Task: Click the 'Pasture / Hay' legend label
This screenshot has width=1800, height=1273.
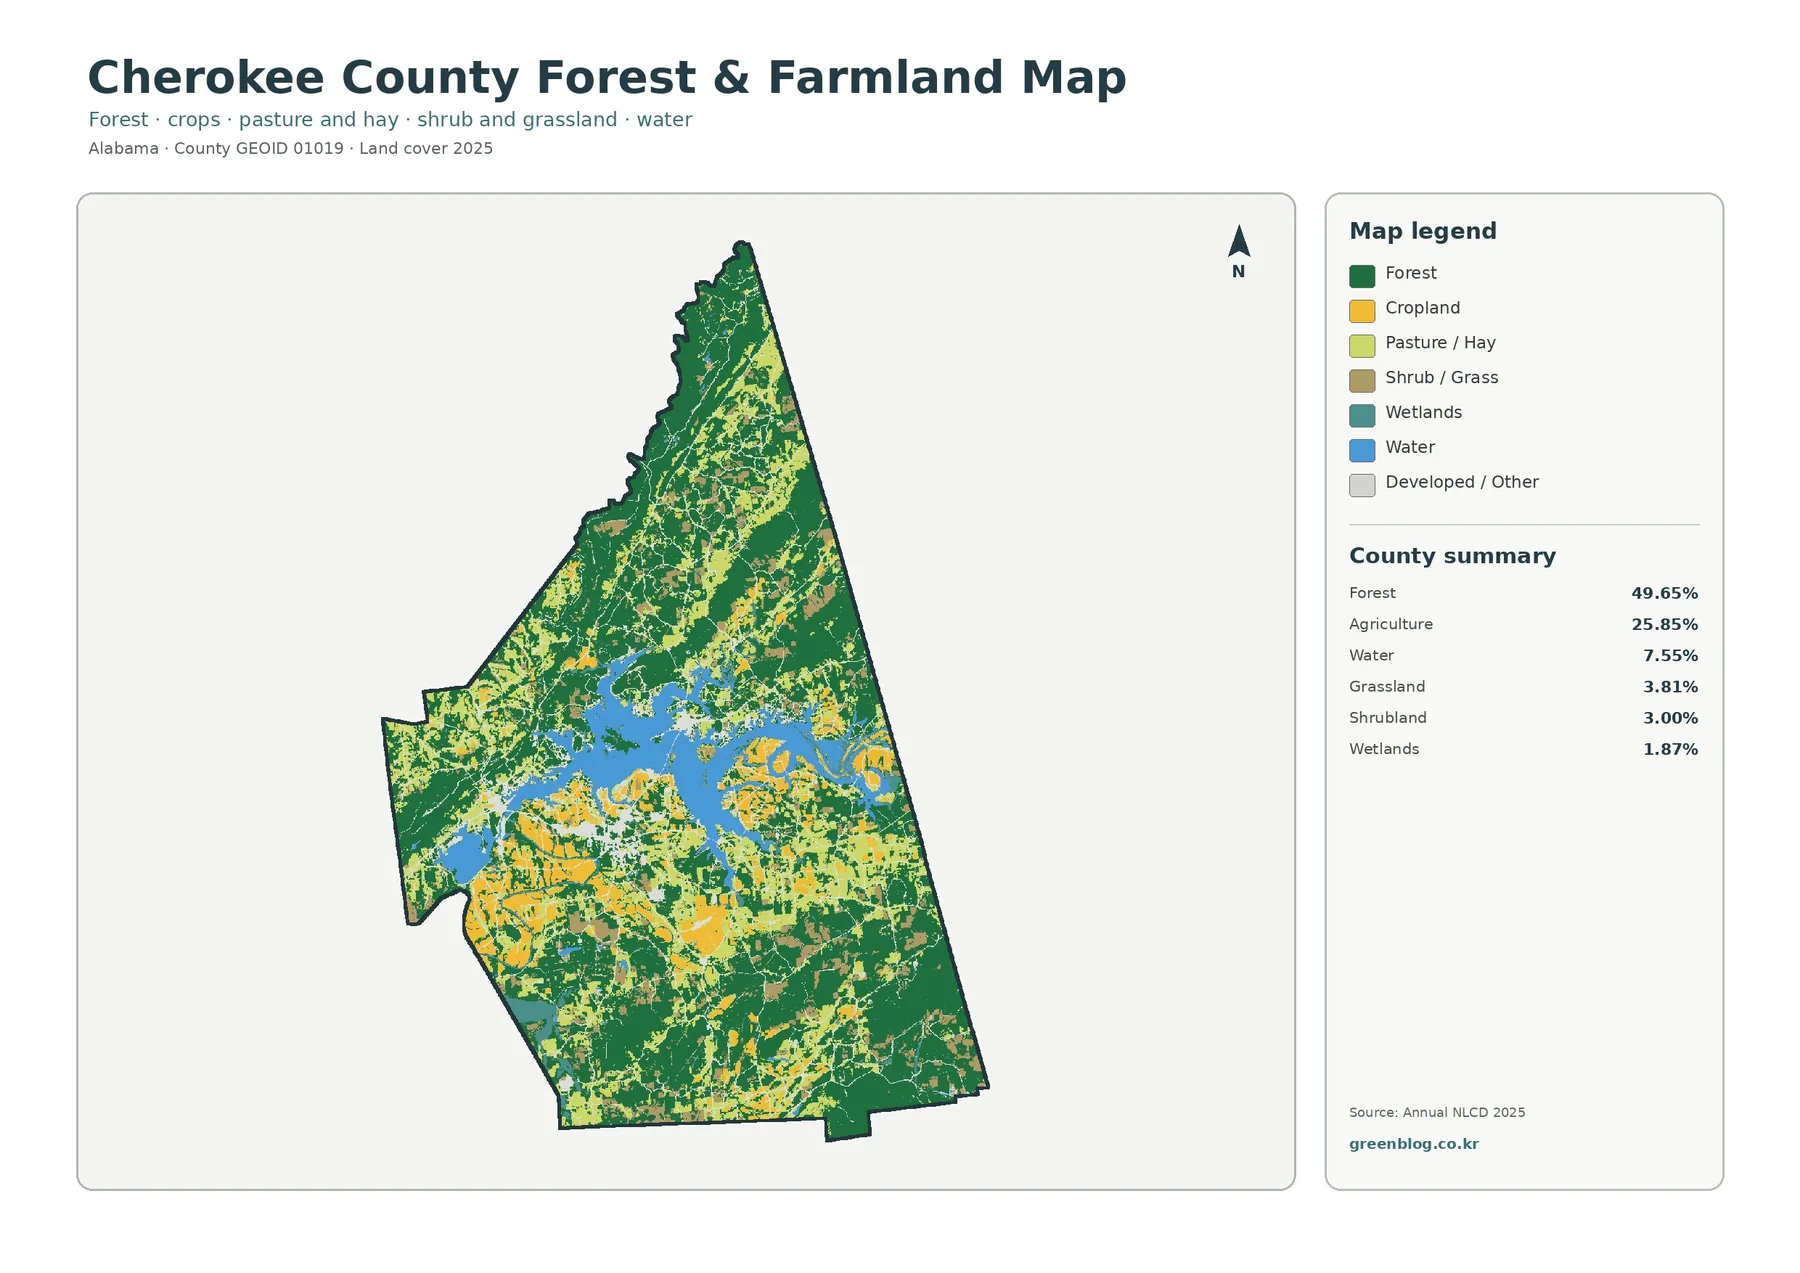Action: point(1440,343)
